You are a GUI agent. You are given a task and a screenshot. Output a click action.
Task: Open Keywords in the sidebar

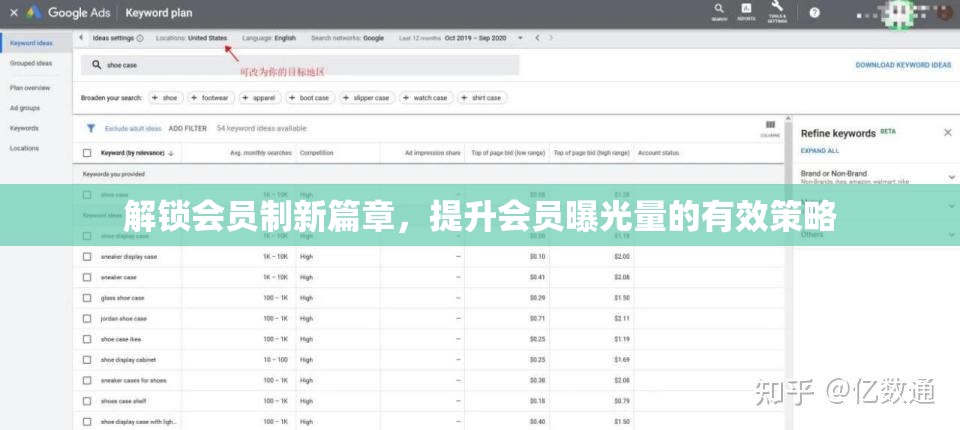coord(24,128)
